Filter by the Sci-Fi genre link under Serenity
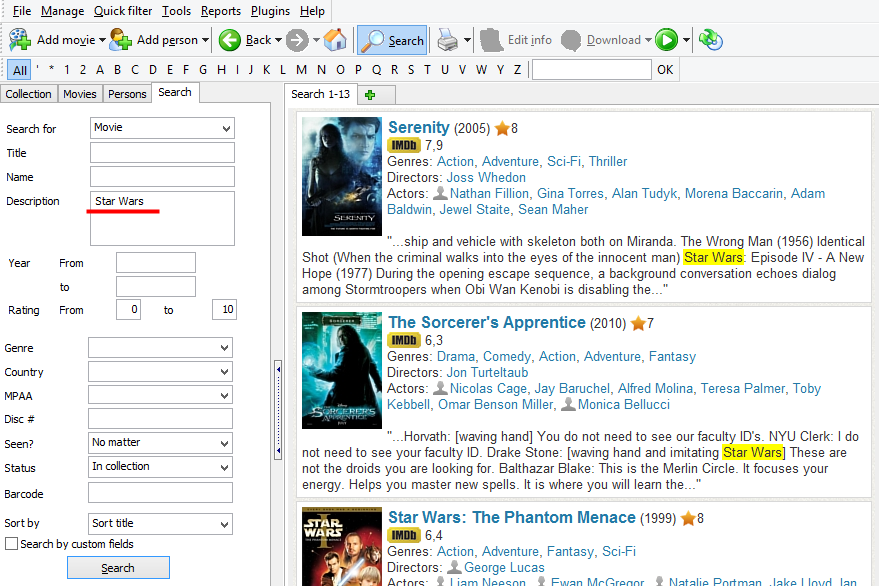This screenshot has width=879, height=586. (x=564, y=162)
